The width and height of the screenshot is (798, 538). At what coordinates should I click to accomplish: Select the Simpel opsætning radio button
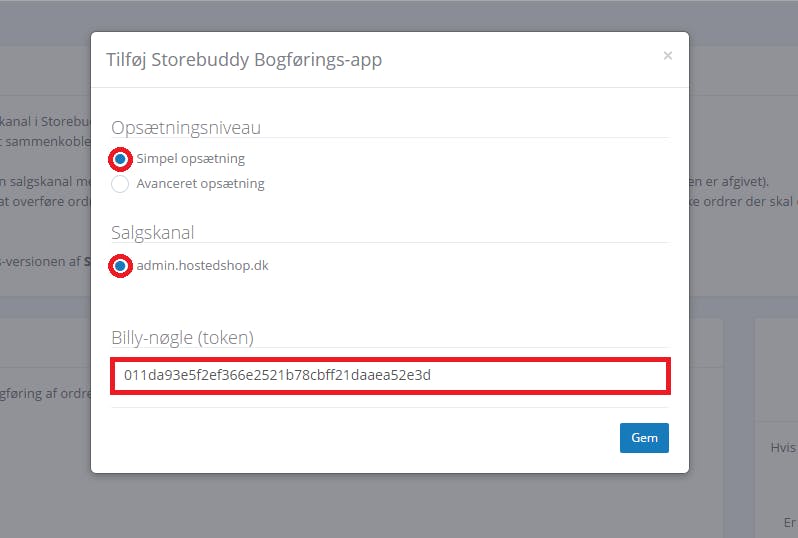(x=120, y=159)
